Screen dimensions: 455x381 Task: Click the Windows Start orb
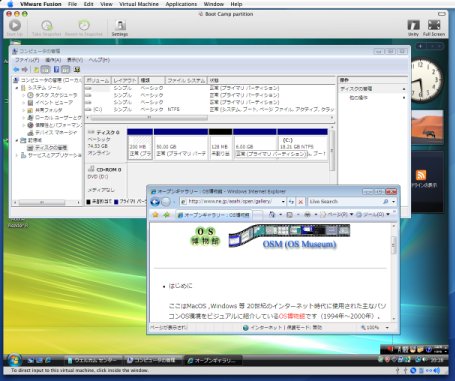click(14, 360)
